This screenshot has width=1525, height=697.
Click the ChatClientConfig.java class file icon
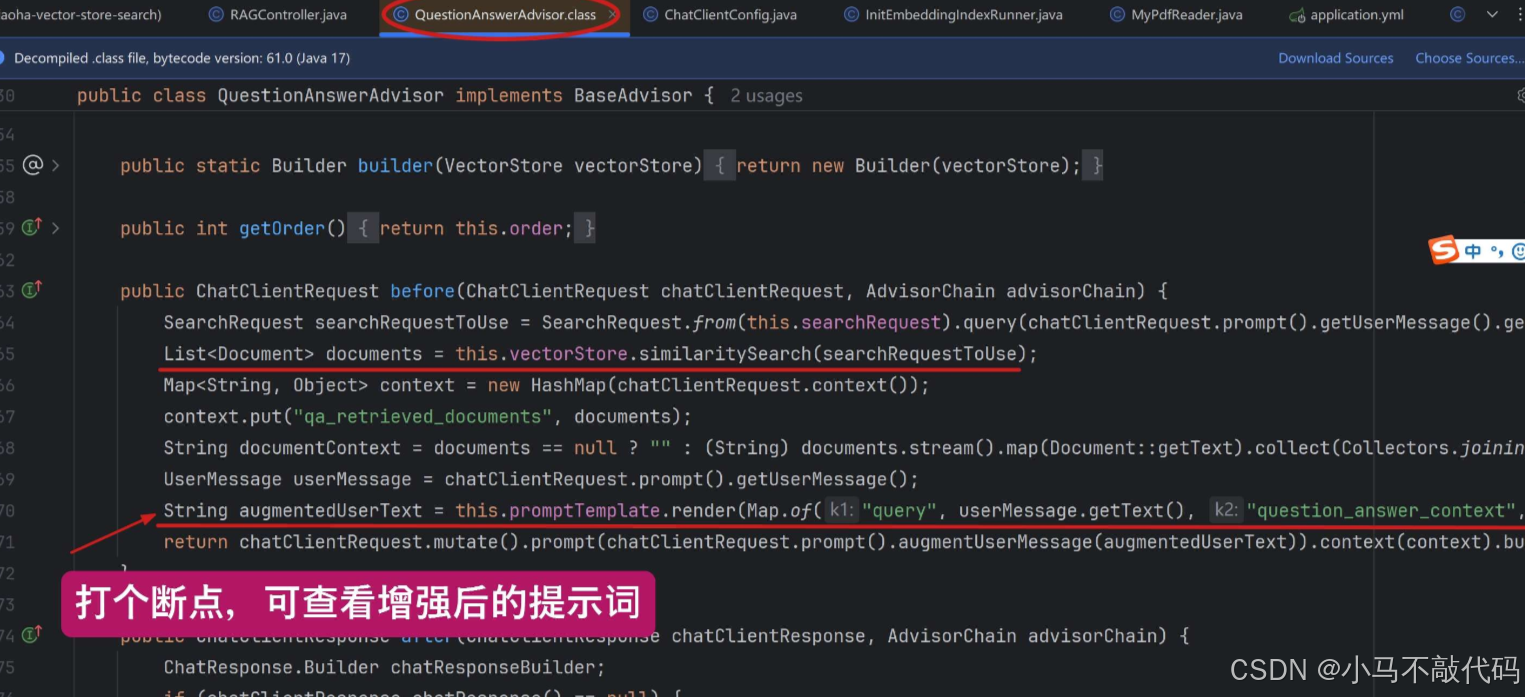[650, 15]
